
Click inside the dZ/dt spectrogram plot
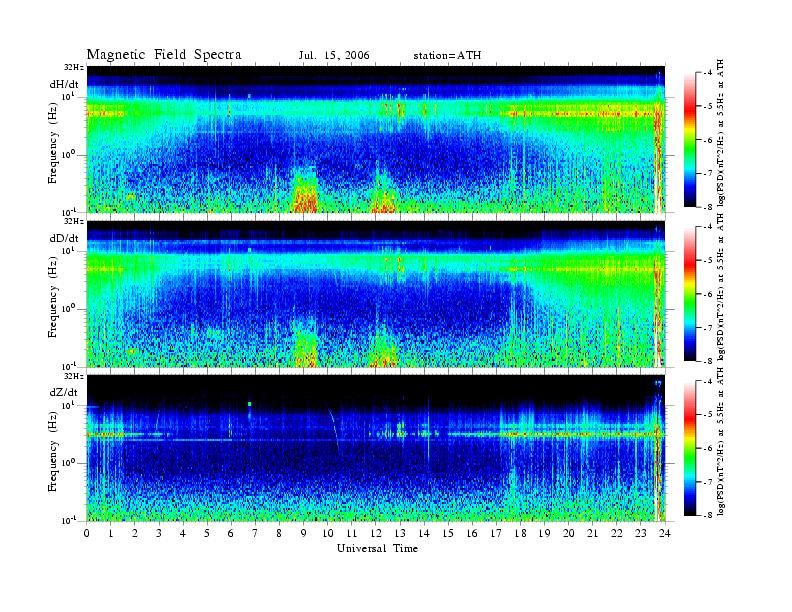(x=376, y=448)
